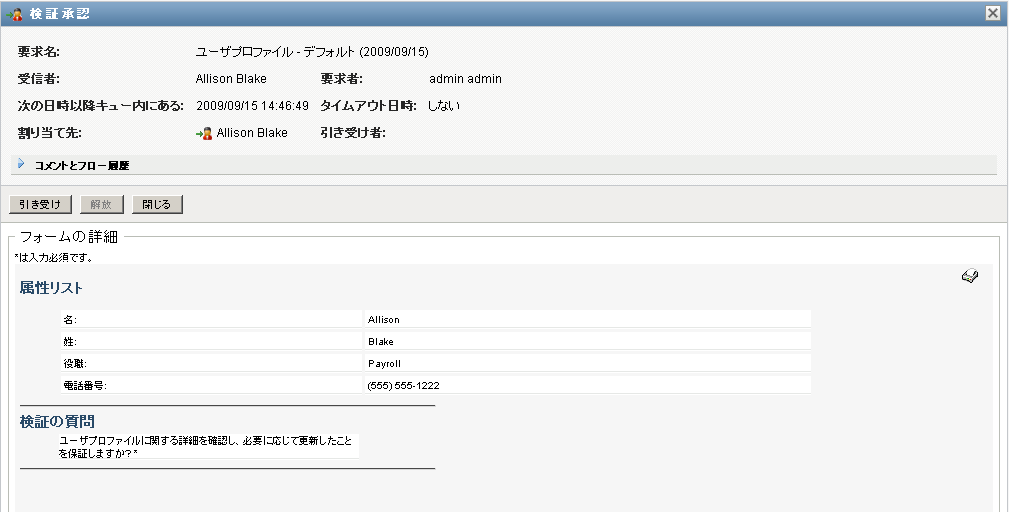Click the print form icon
Viewport: 1009px width, 512px height.
[x=969, y=277]
